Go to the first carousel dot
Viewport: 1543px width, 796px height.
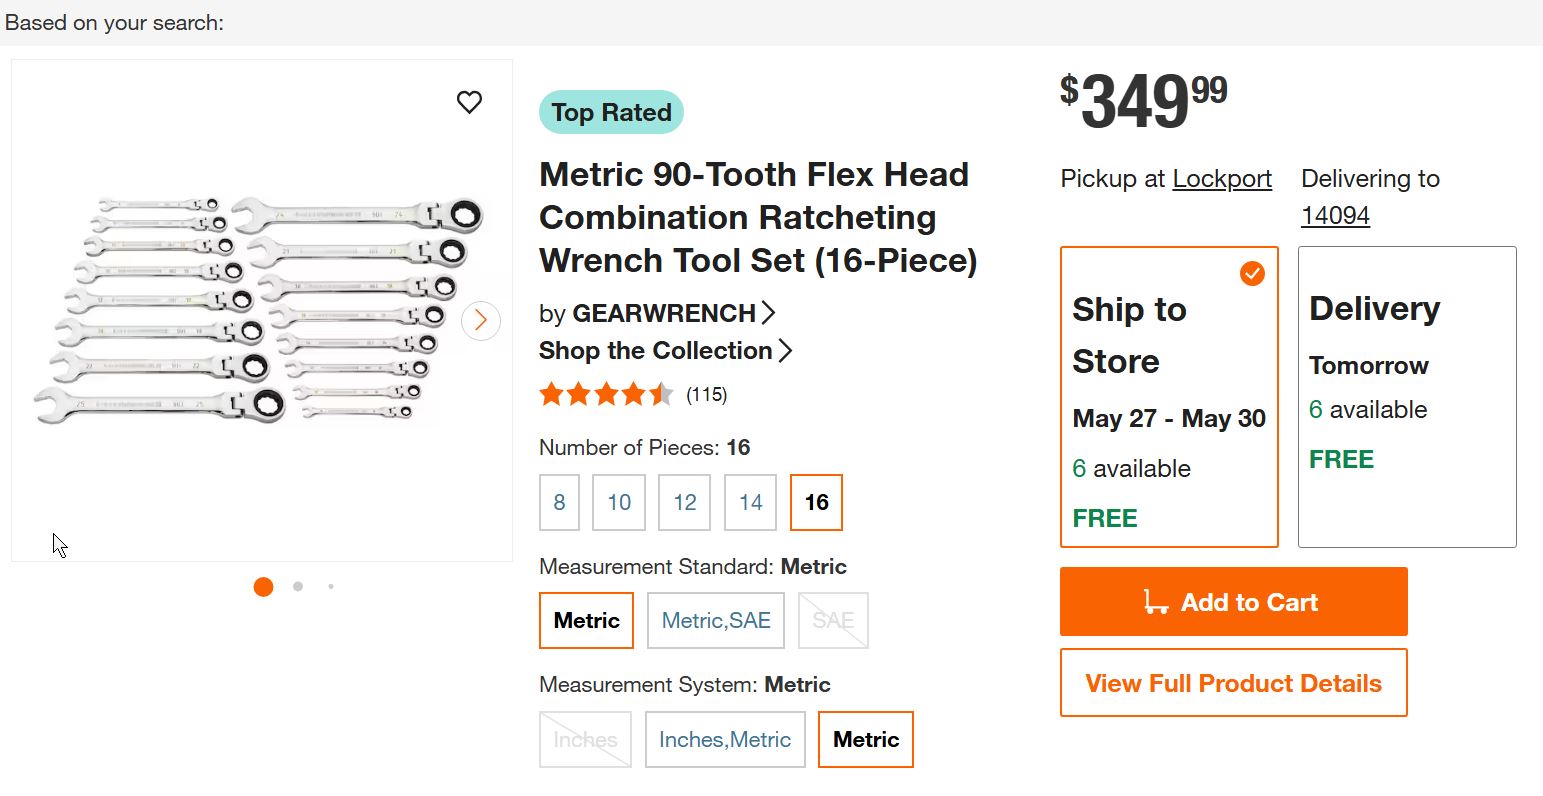click(x=264, y=587)
